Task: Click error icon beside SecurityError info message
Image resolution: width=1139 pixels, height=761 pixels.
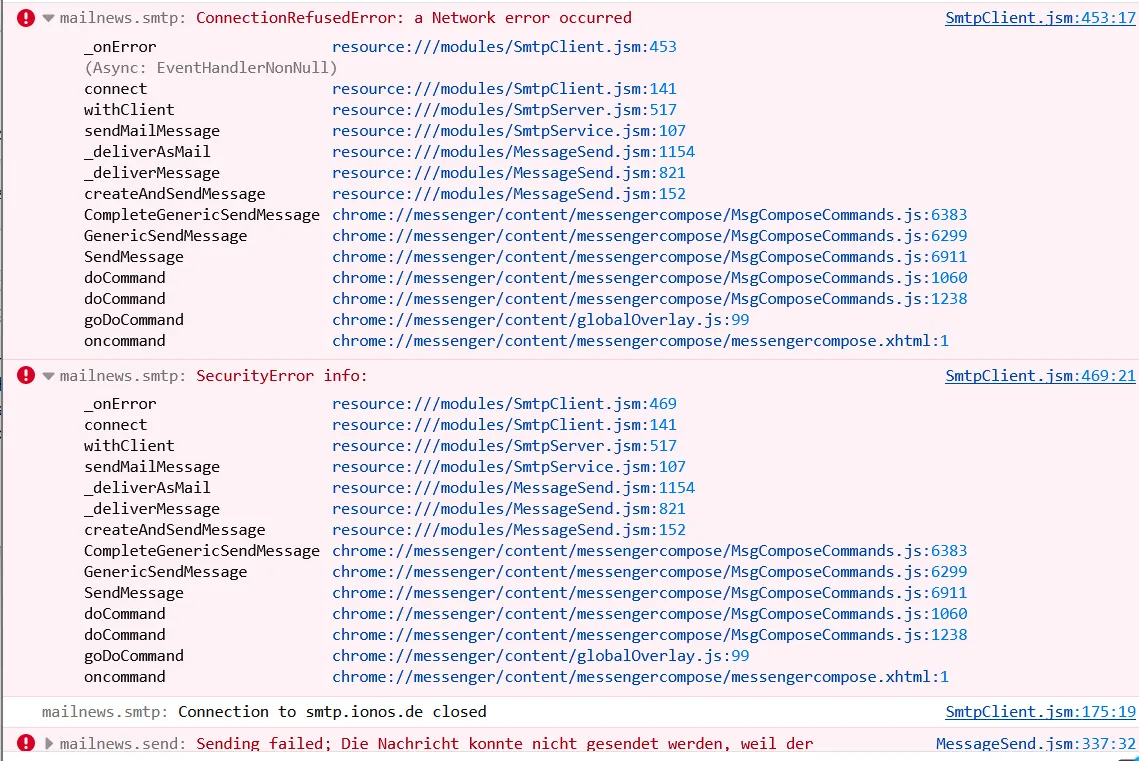Action: click(x=26, y=375)
